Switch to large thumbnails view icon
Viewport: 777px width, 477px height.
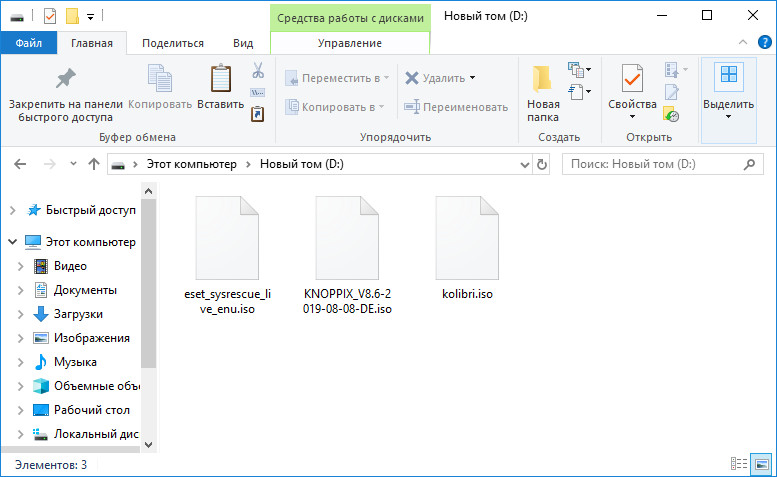click(x=761, y=464)
